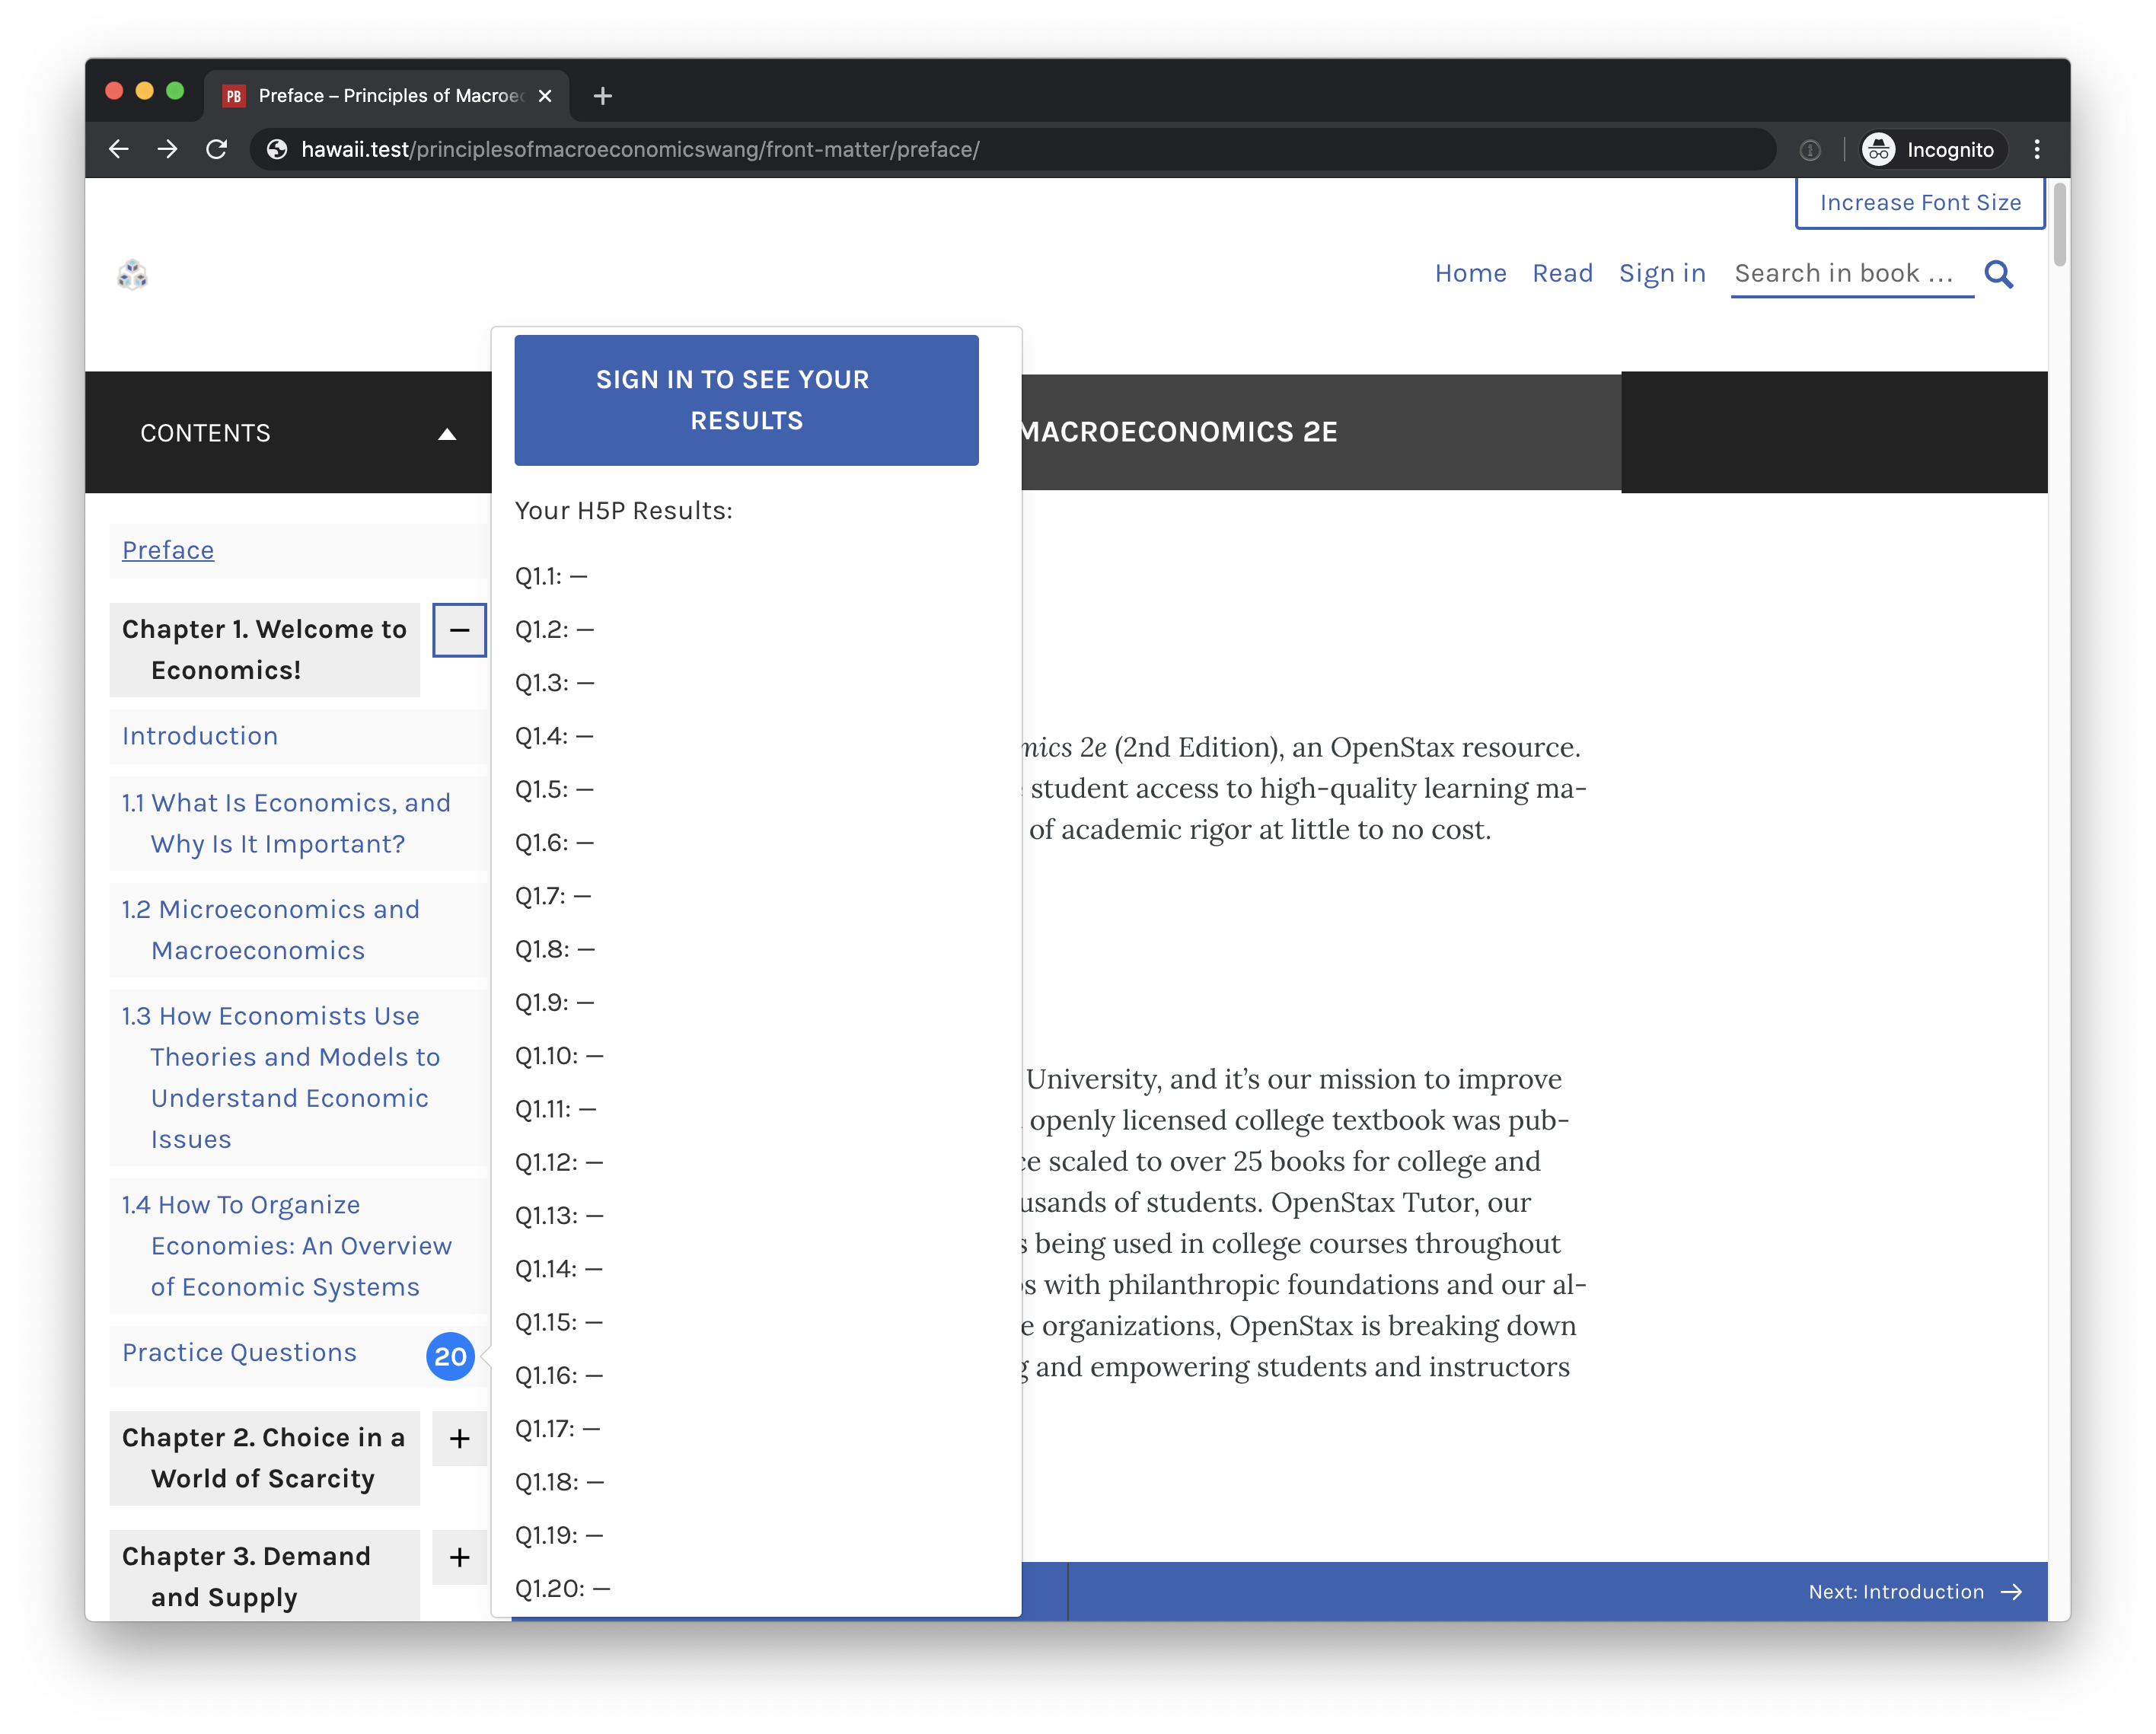Click Q1.20 result row
The width and height of the screenshot is (2156, 1734).
tap(562, 1588)
